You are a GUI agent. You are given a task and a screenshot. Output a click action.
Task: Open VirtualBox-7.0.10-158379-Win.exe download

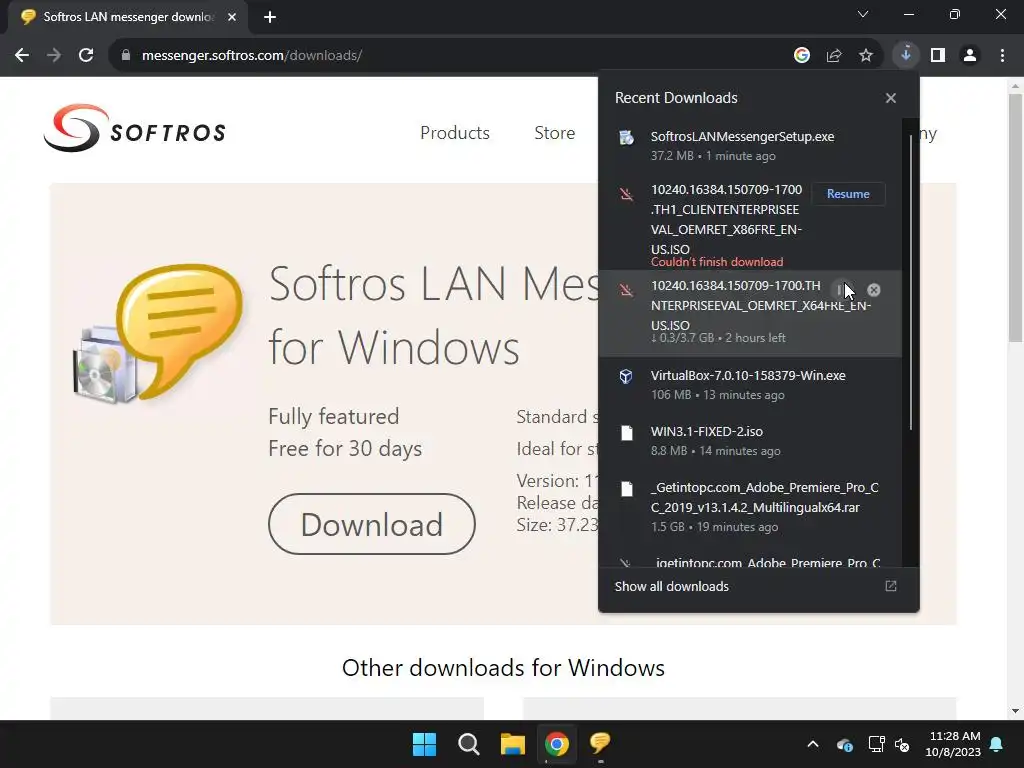[x=750, y=385]
